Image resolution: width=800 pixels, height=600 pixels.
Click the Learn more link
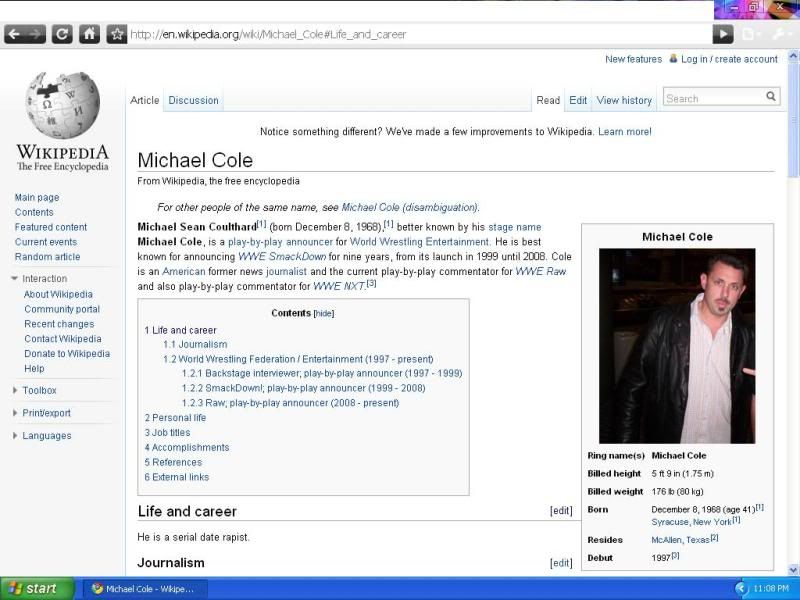click(625, 132)
